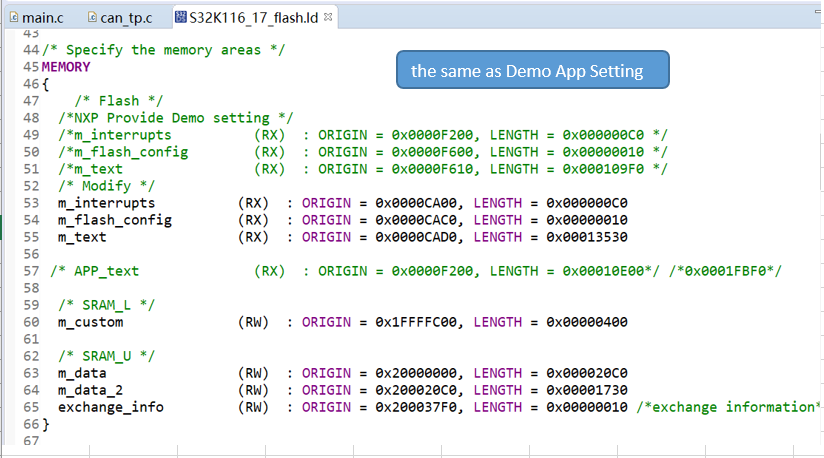This screenshot has width=824, height=458.
Task: Click the main.c file icon
Action: point(11,17)
